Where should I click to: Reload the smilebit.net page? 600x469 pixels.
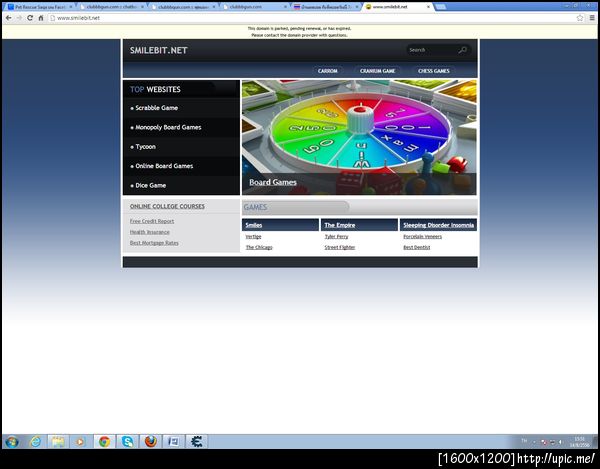(x=30, y=18)
